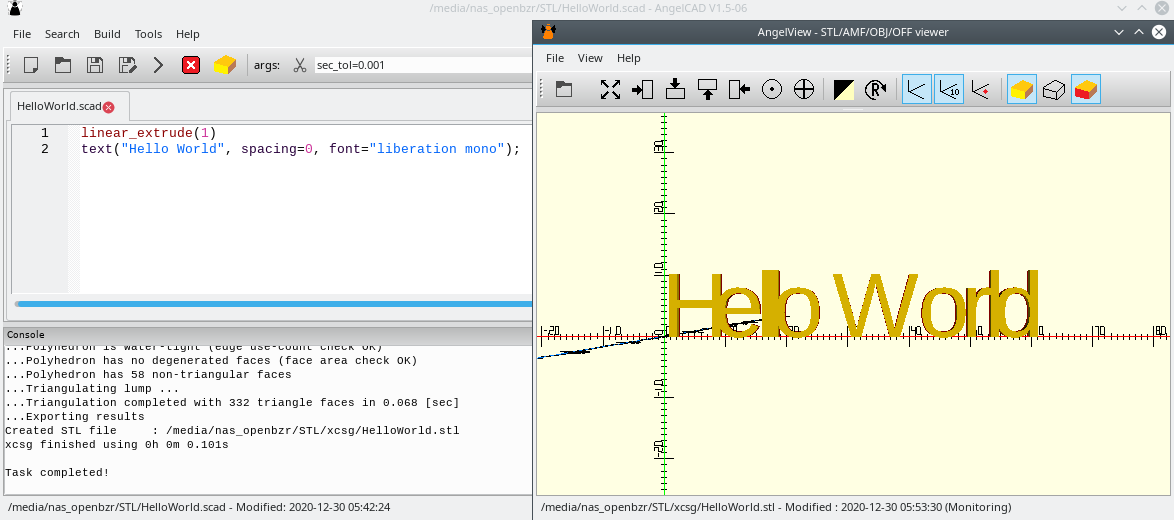1174x520 pixels.
Task: Toggle the red-yellow cube backside display
Action: [1086, 89]
